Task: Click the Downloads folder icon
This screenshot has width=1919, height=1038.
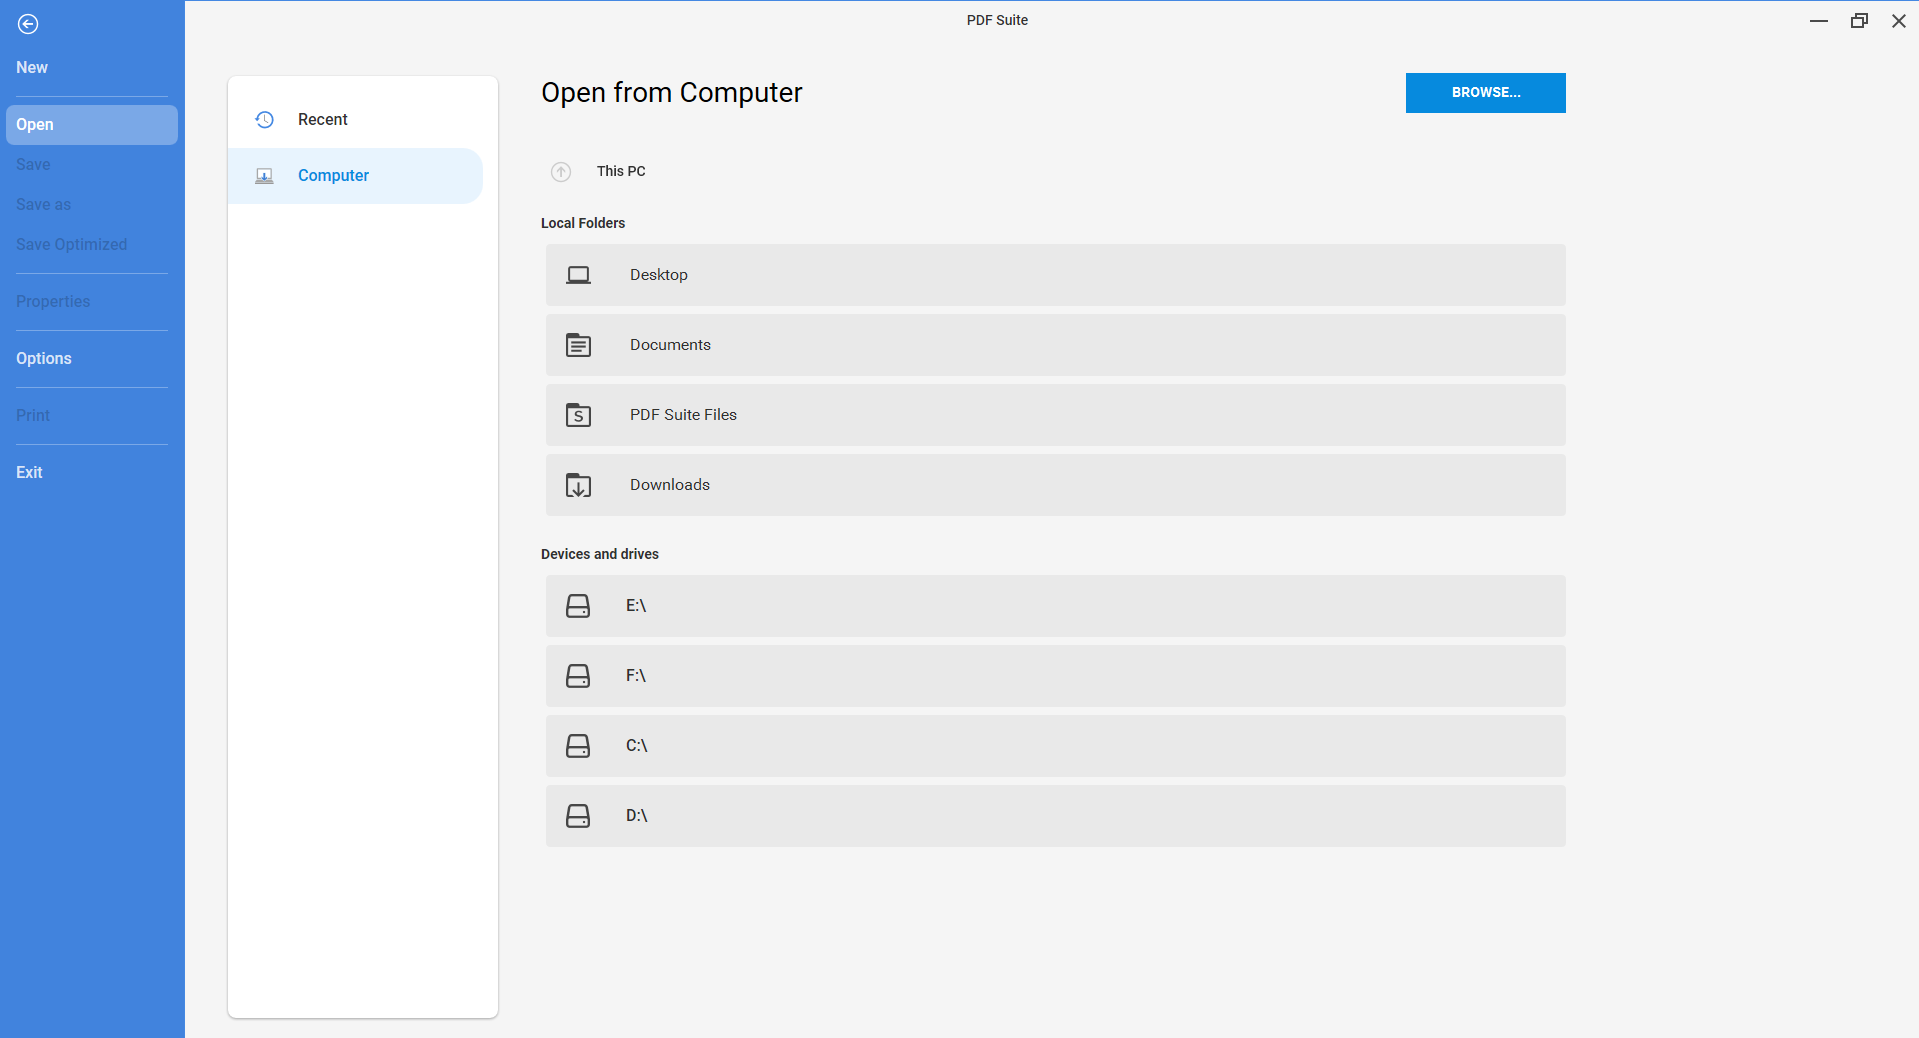Action: coord(578,485)
